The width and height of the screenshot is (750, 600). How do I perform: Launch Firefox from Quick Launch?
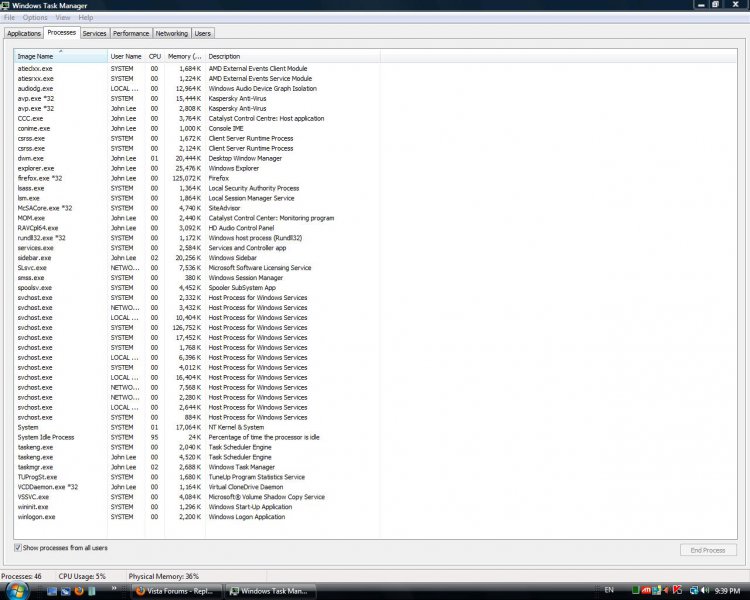click(79, 591)
